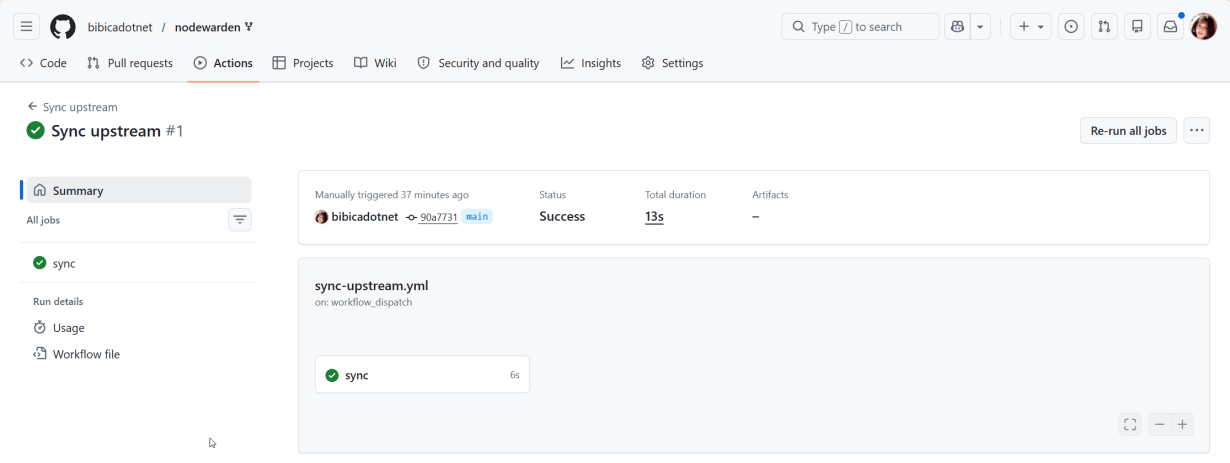Open the workflow run more options menu
The width and height of the screenshot is (1230, 463).
(x=1196, y=131)
